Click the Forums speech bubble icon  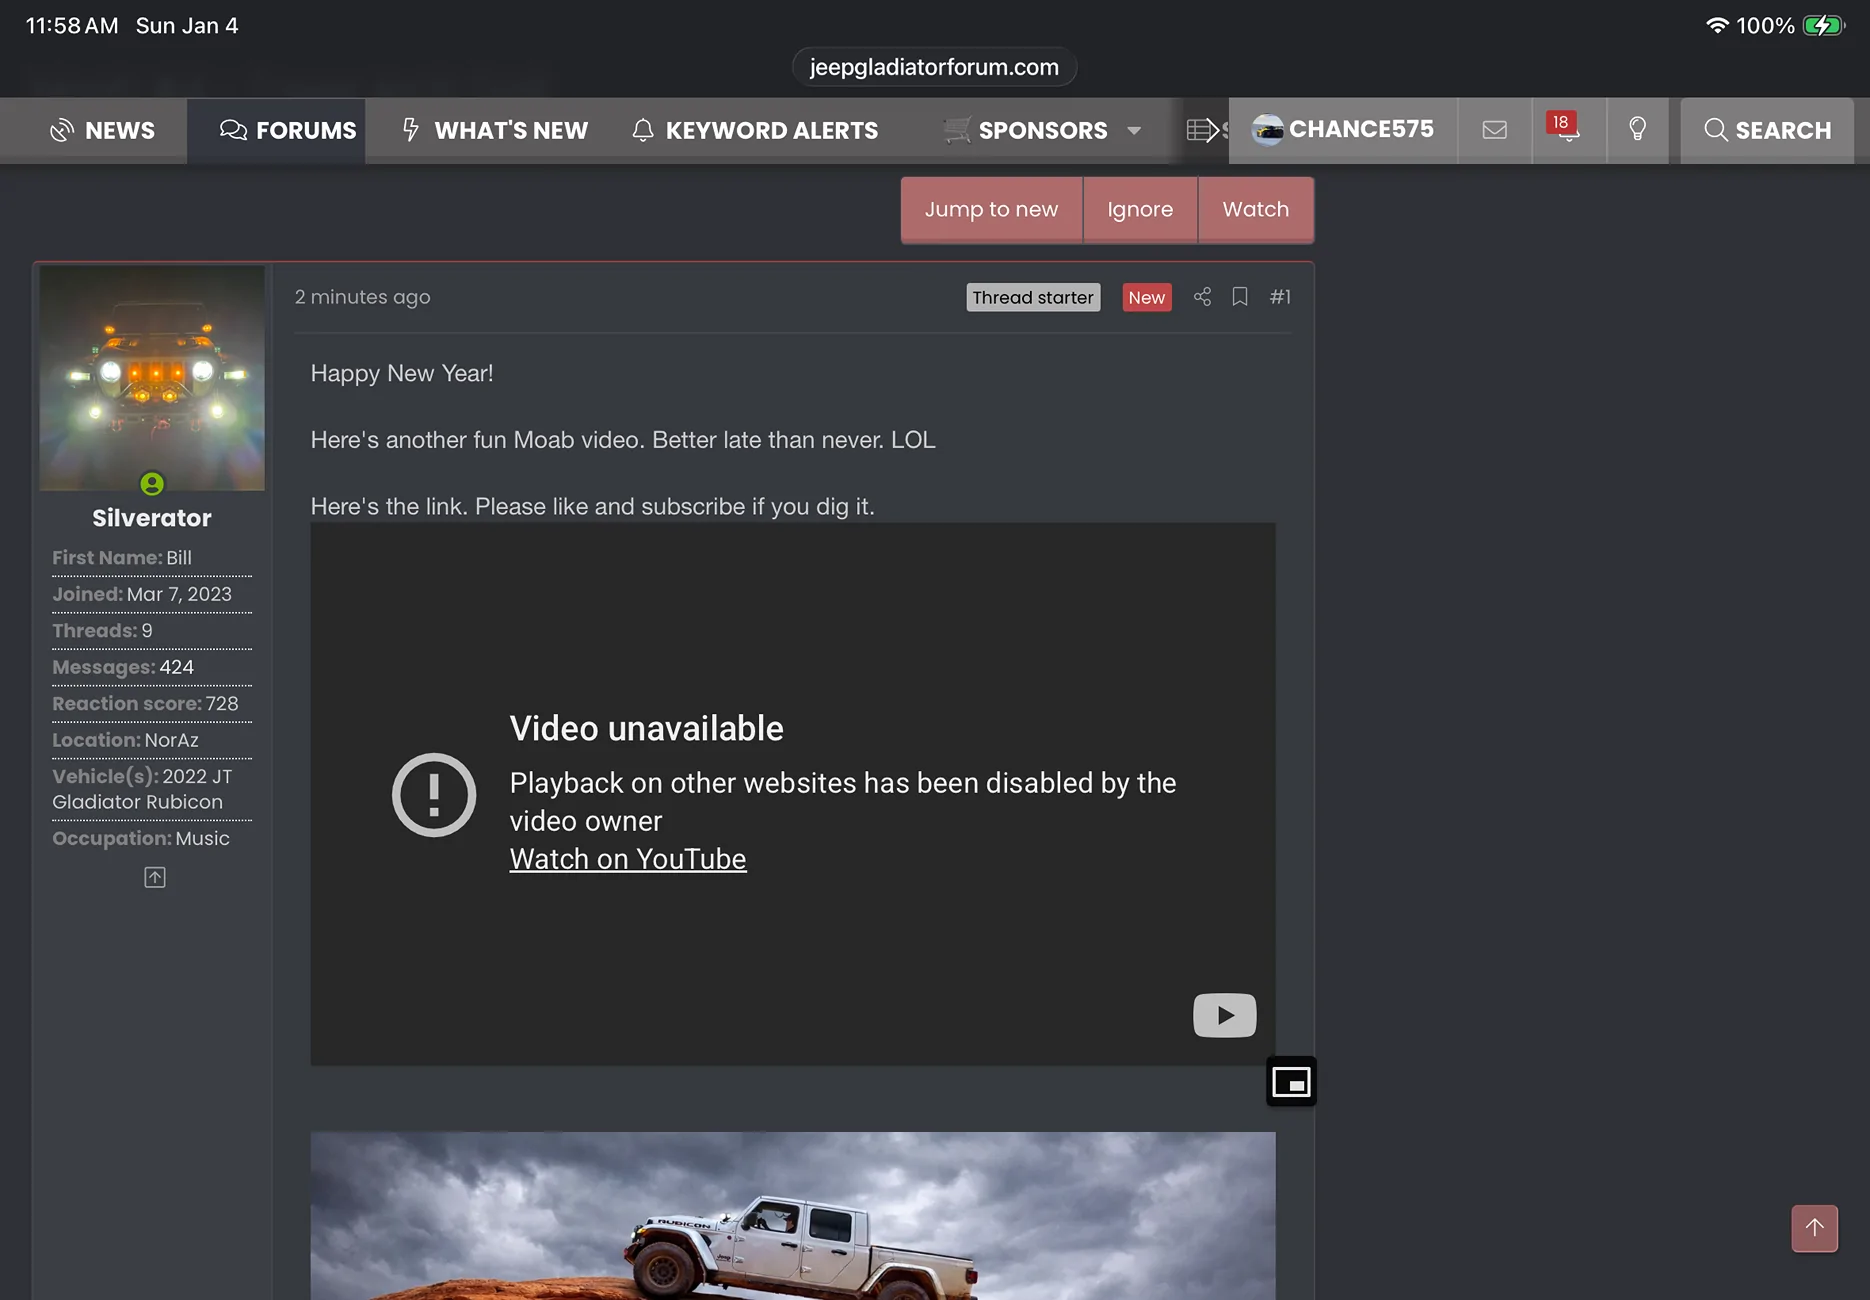tap(232, 130)
